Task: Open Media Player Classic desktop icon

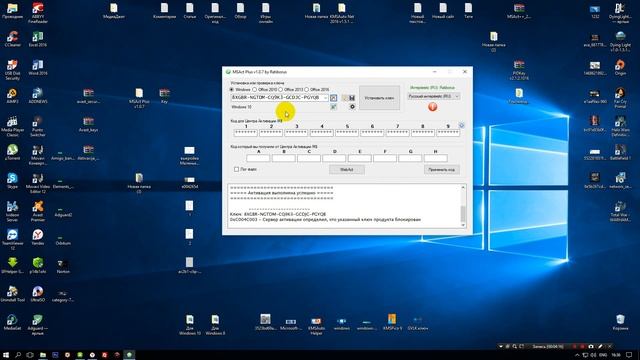Action: [12, 126]
